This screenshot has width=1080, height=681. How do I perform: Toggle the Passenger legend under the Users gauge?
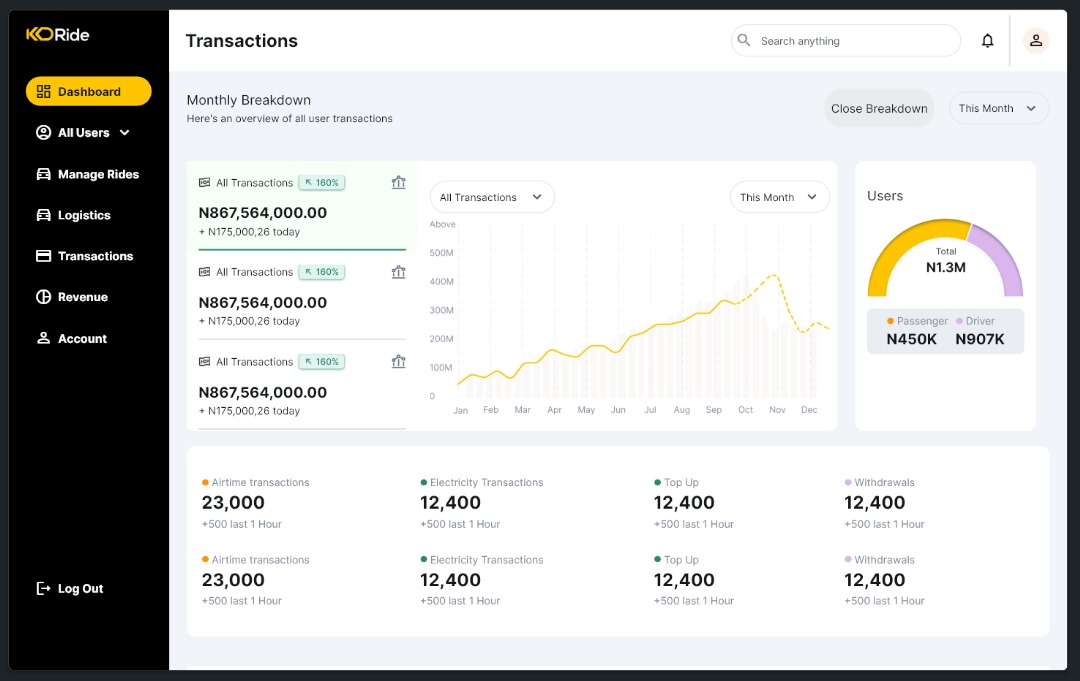[917, 320]
